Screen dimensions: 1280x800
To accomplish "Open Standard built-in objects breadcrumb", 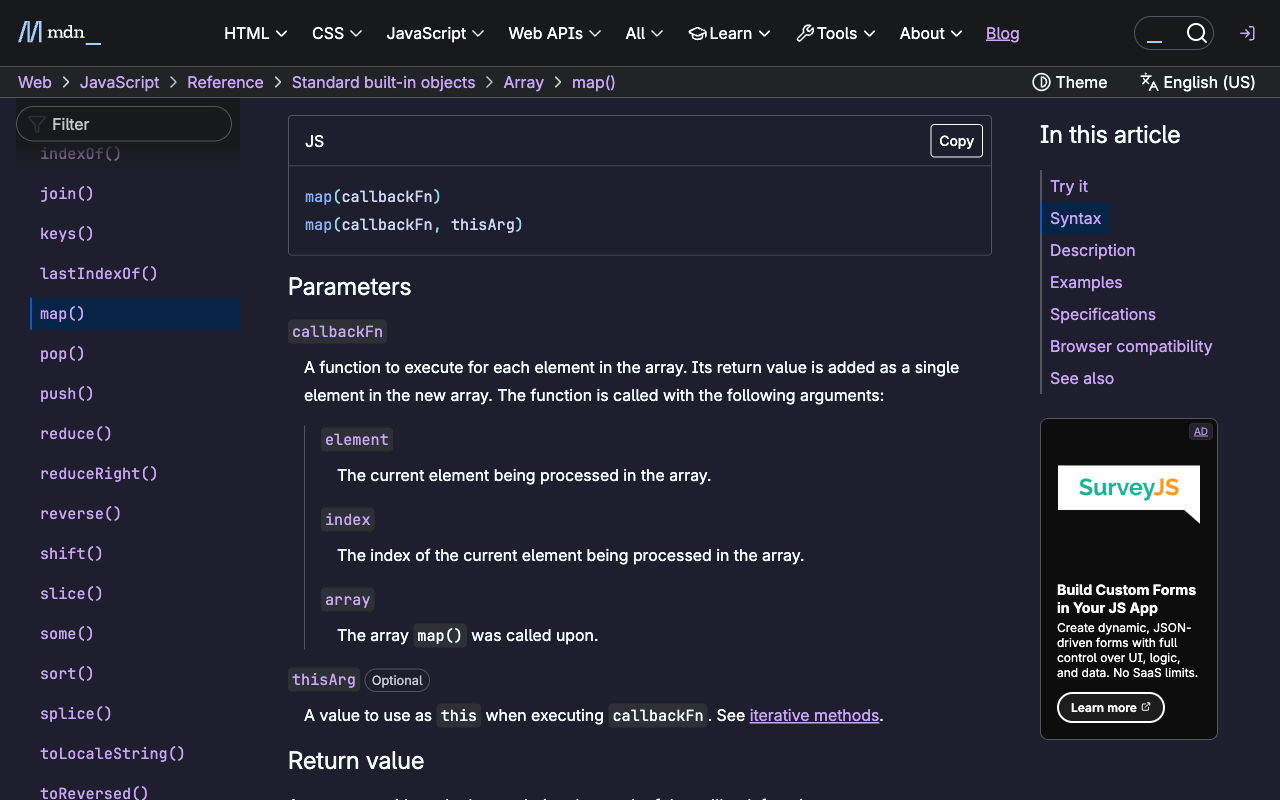I will (383, 82).
